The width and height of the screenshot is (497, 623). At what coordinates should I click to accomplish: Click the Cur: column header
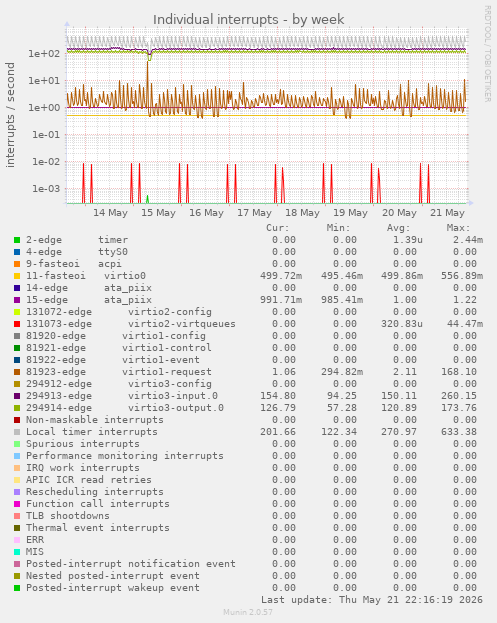278,228
